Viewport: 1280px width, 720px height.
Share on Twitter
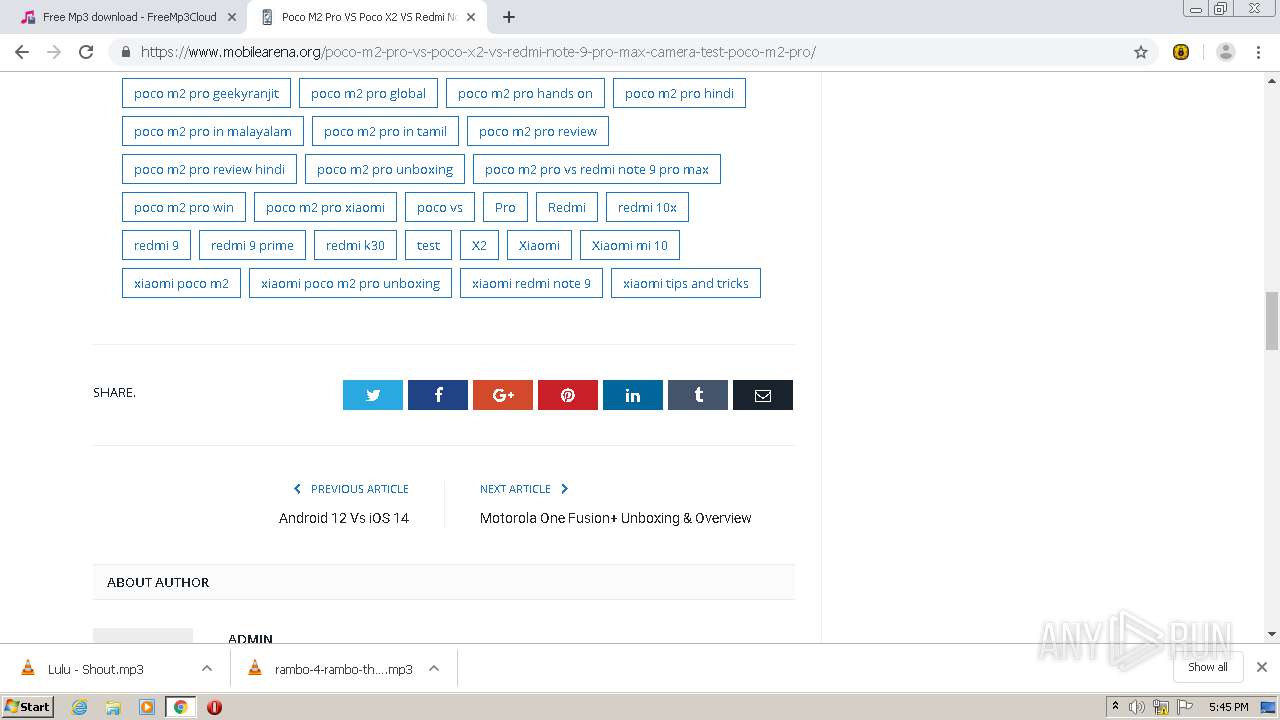373,395
